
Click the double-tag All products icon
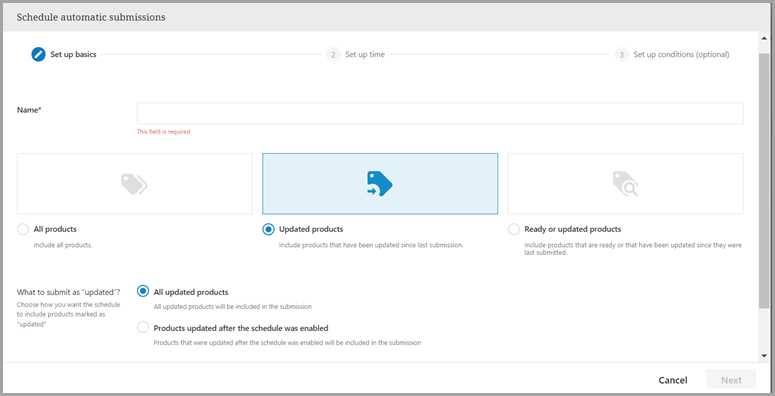(x=134, y=184)
